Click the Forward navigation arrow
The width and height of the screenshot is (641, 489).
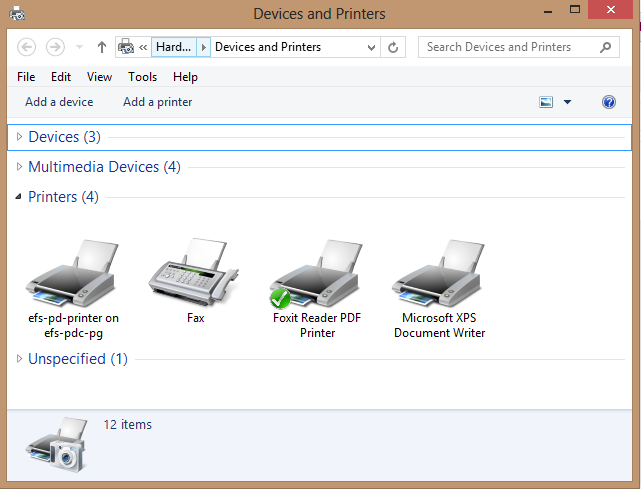(55, 47)
